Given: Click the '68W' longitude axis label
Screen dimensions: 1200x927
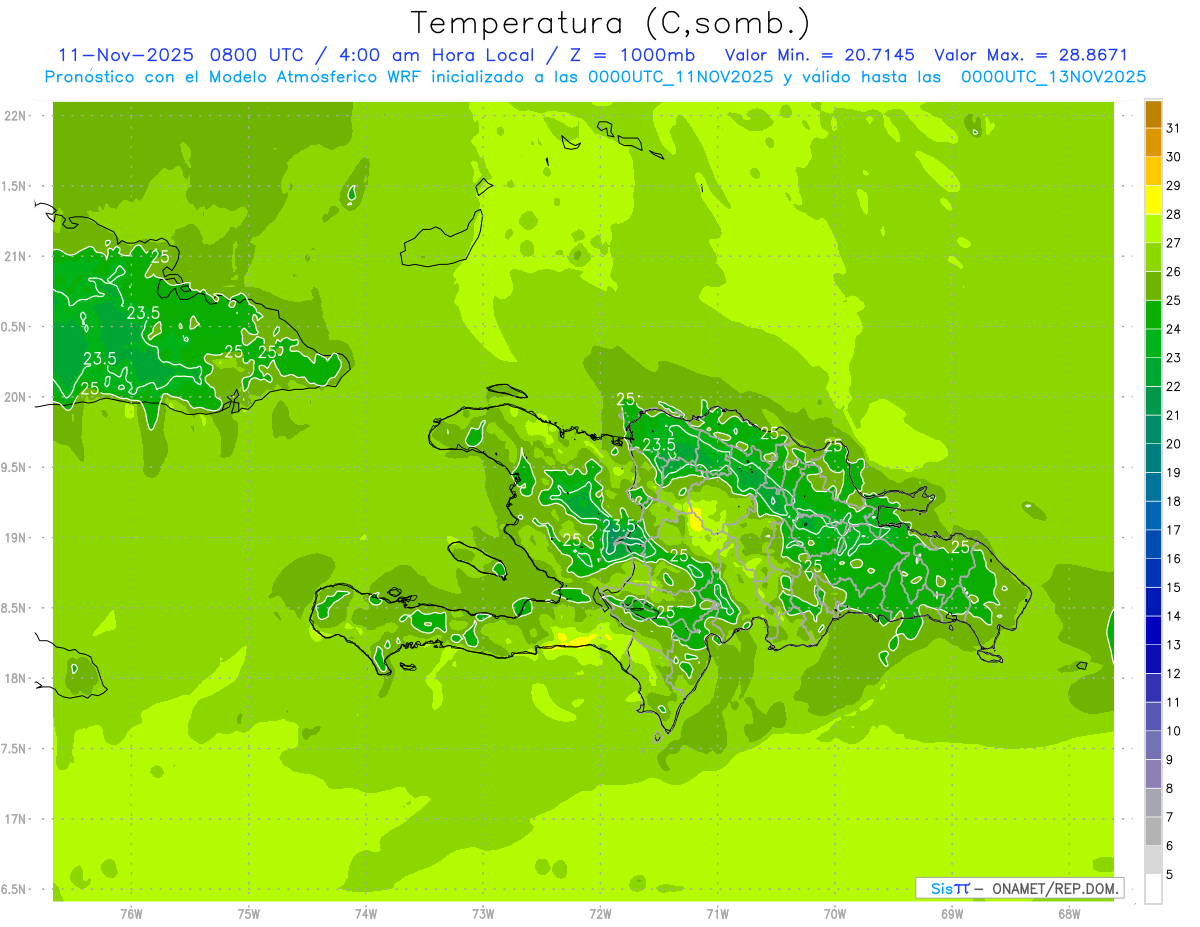Looking at the screenshot, I should (x=1069, y=912).
